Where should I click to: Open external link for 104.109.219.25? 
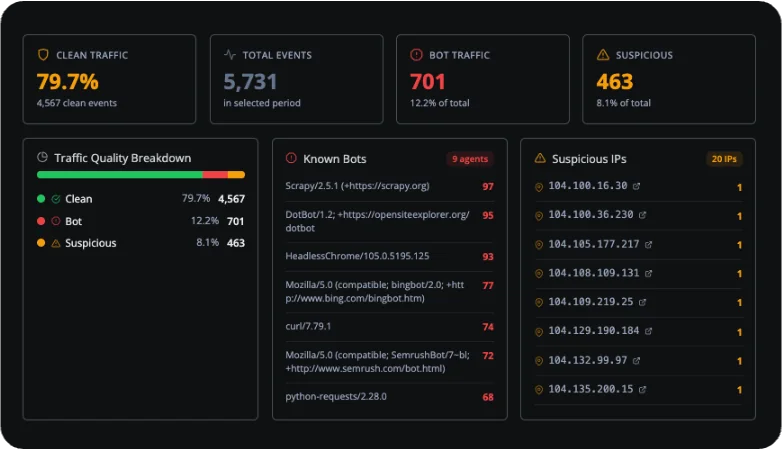click(642, 302)
